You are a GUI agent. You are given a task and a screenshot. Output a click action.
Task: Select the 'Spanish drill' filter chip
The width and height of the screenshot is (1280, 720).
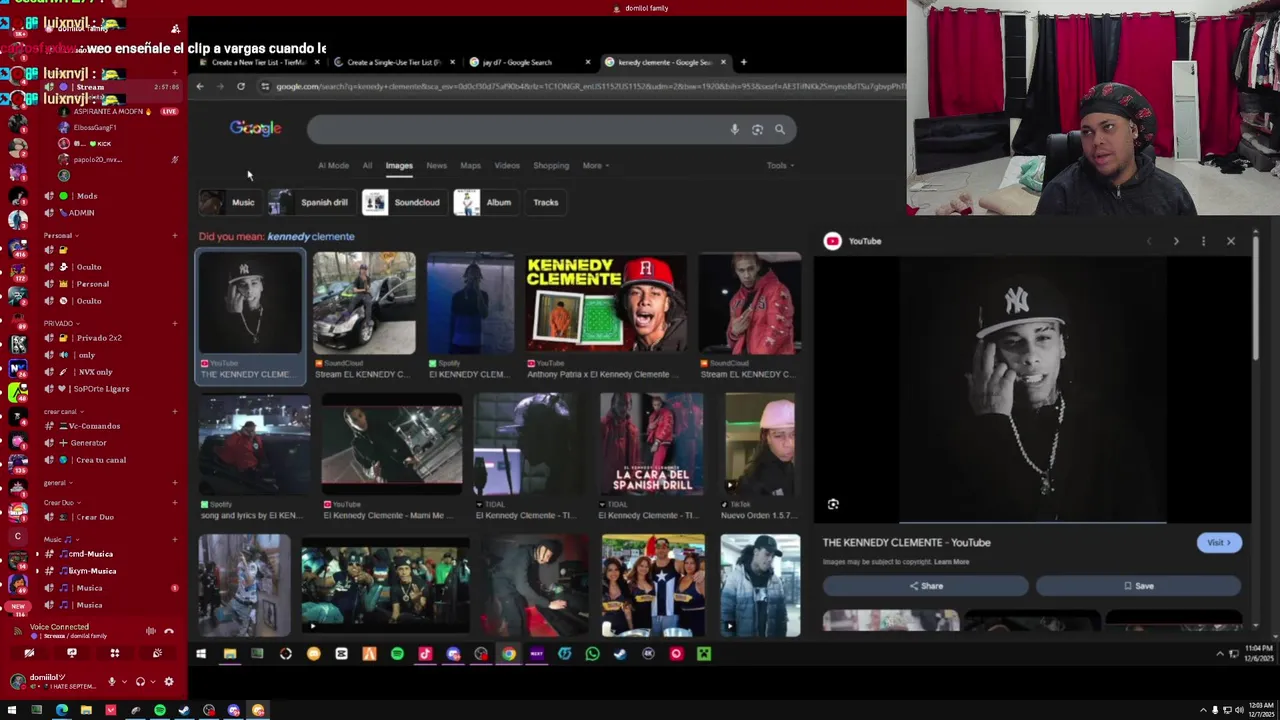[x=311, y=202]
